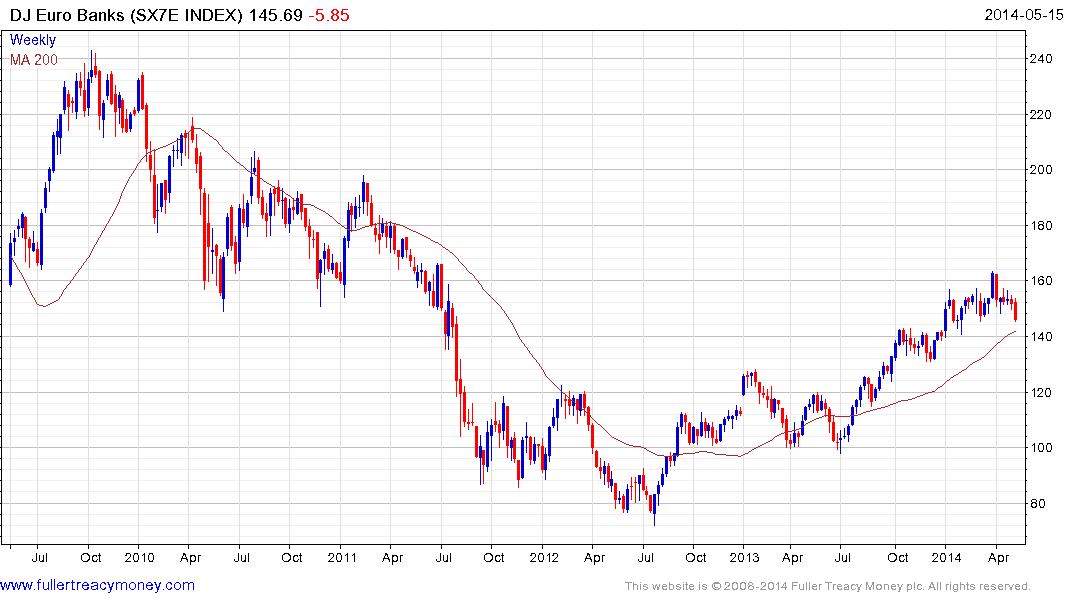
Task: Select the 'Weekly' interval label
Action: click(33, 40)
